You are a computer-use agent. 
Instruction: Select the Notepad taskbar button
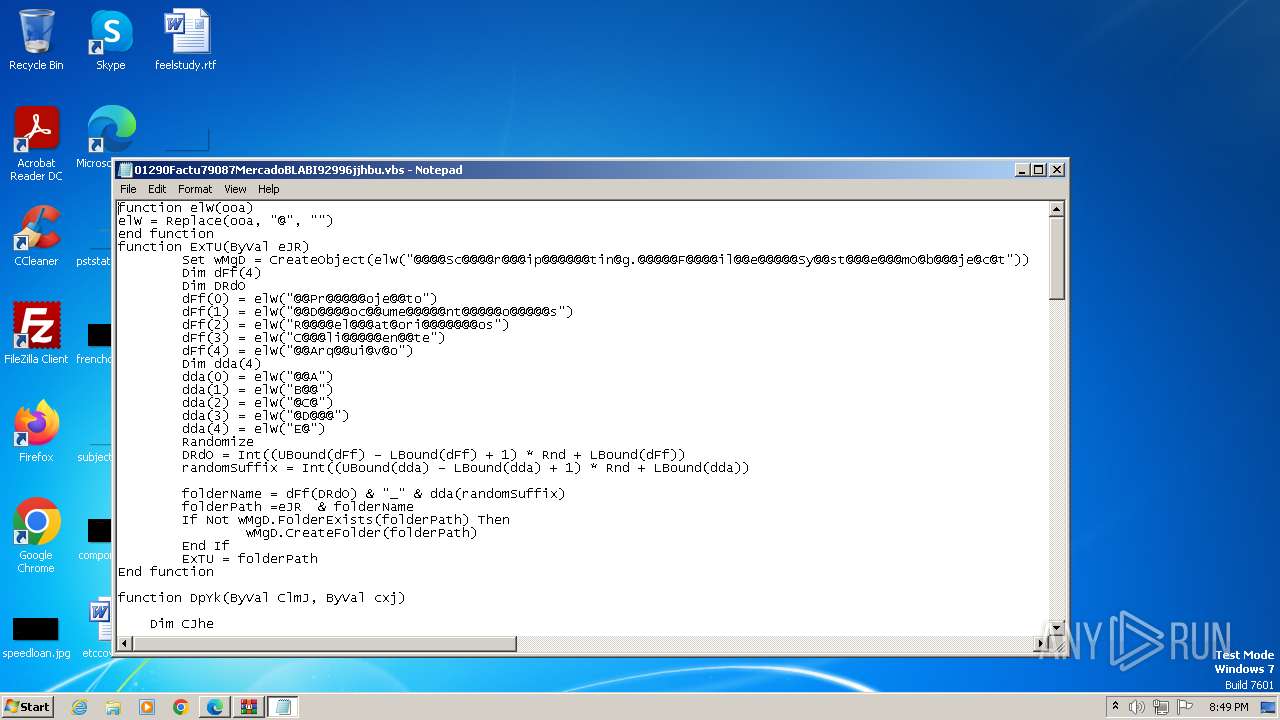coord(283,707)
